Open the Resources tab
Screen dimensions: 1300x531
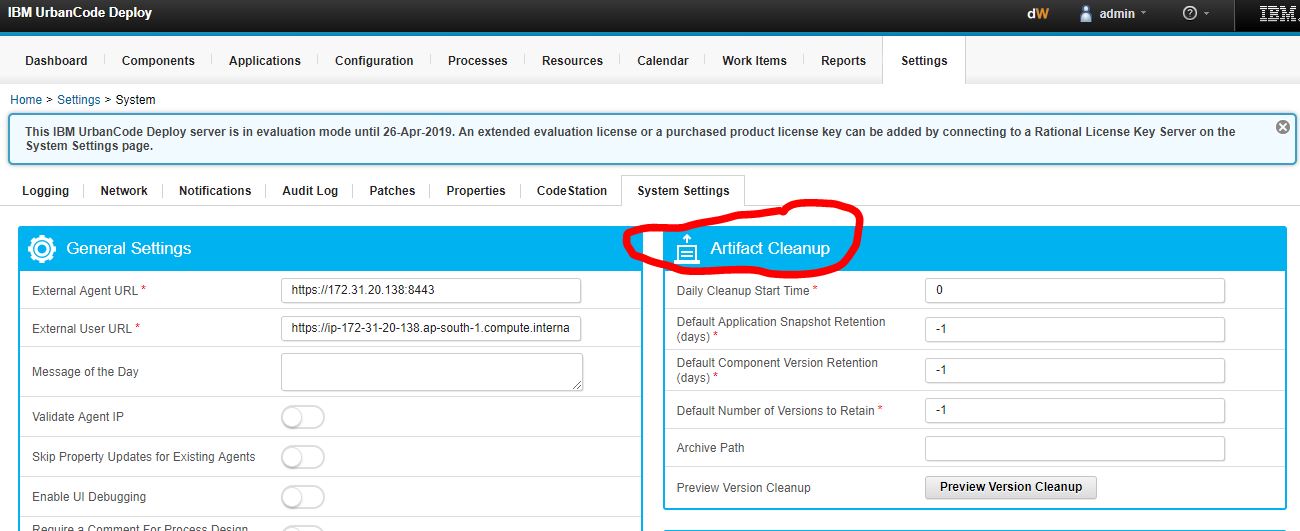point(572,61)
